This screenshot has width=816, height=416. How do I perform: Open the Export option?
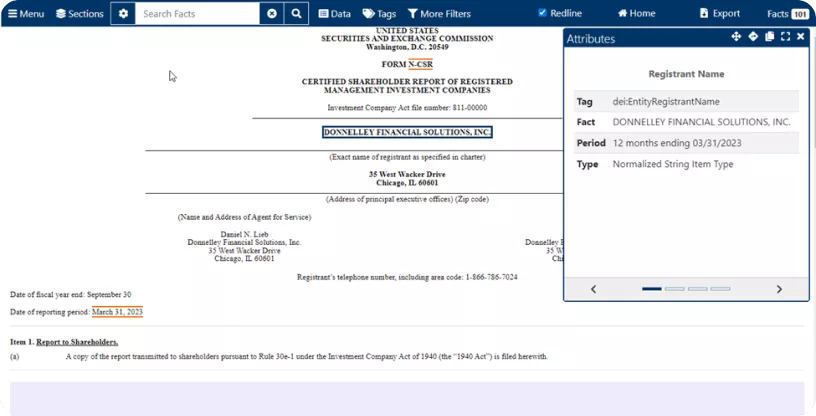[720, 14]
